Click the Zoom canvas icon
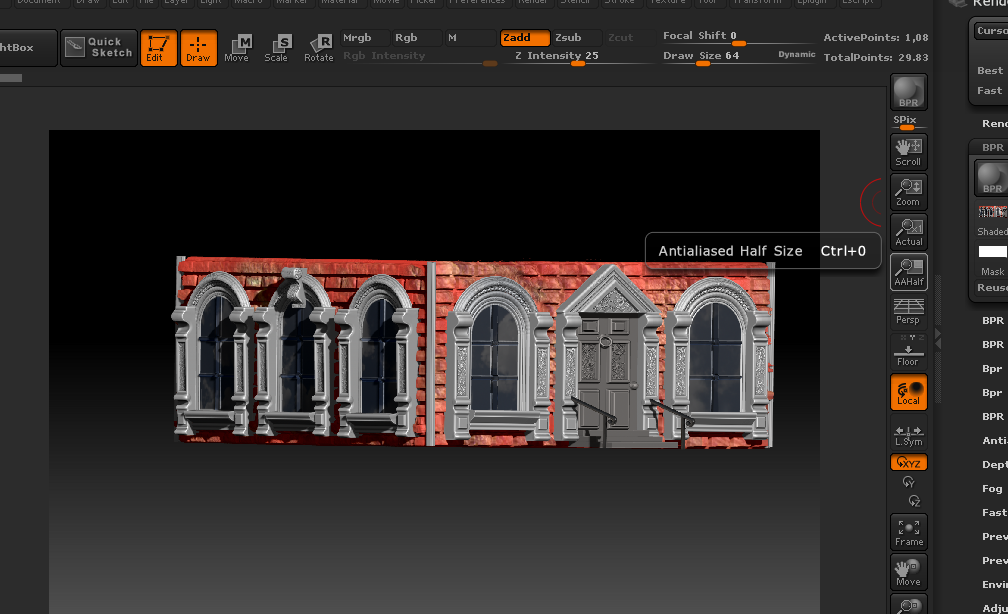This screenshot has height=614, width=1008. [908, 192]
